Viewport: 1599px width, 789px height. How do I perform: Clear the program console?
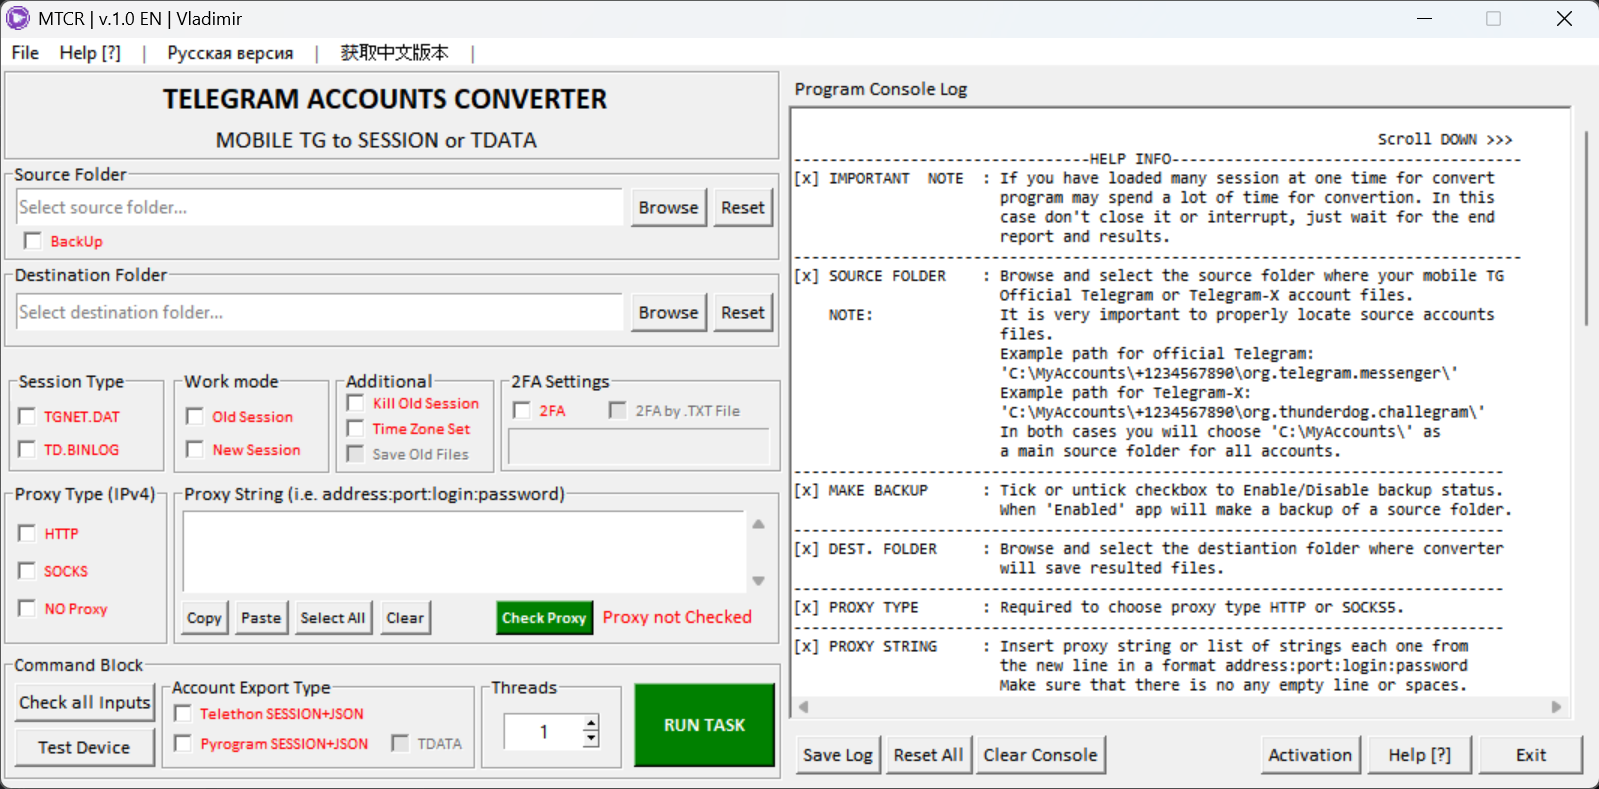[x=1040, y=755]
